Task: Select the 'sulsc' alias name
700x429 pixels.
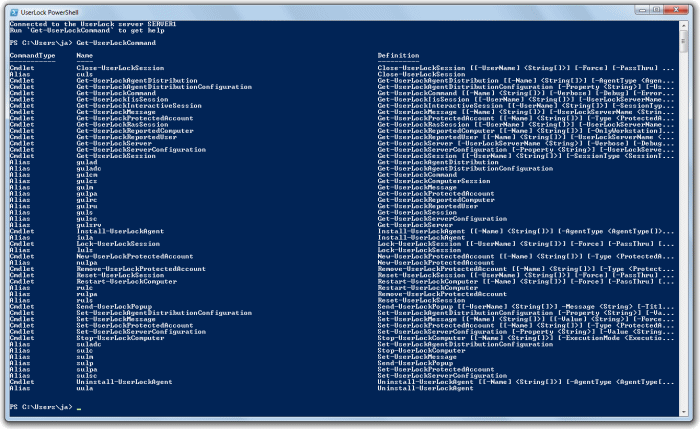Action: click(x=87, y=375)
